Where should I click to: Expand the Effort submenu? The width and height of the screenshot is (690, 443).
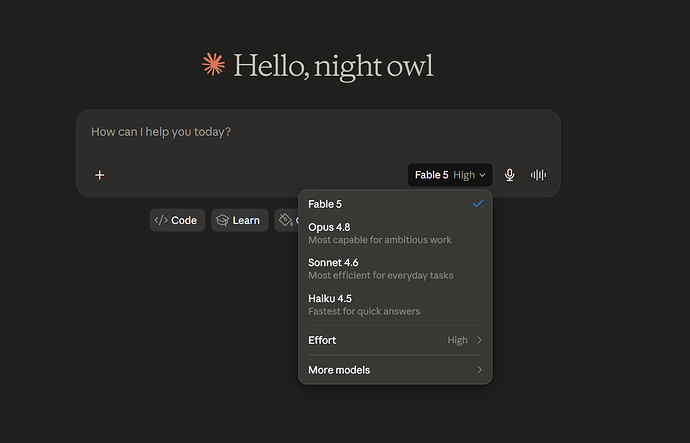pos(395,340)
